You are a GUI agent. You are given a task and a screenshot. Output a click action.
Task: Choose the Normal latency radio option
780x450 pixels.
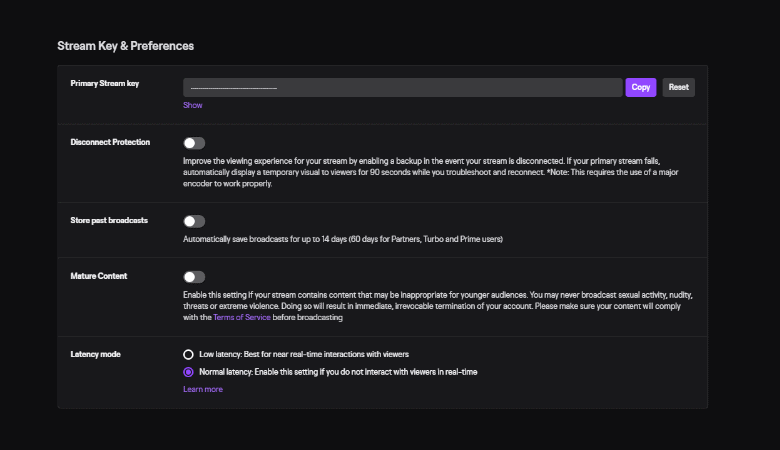[188, 372]
